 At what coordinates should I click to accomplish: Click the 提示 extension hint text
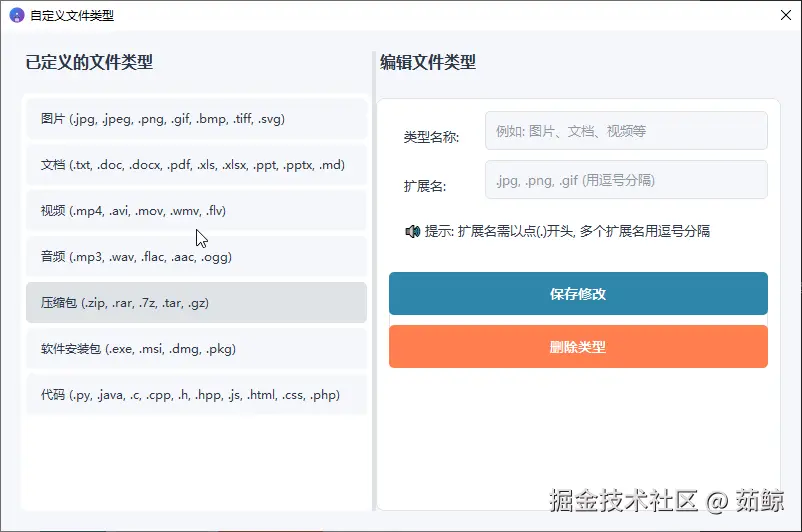(x=567, y=231)
